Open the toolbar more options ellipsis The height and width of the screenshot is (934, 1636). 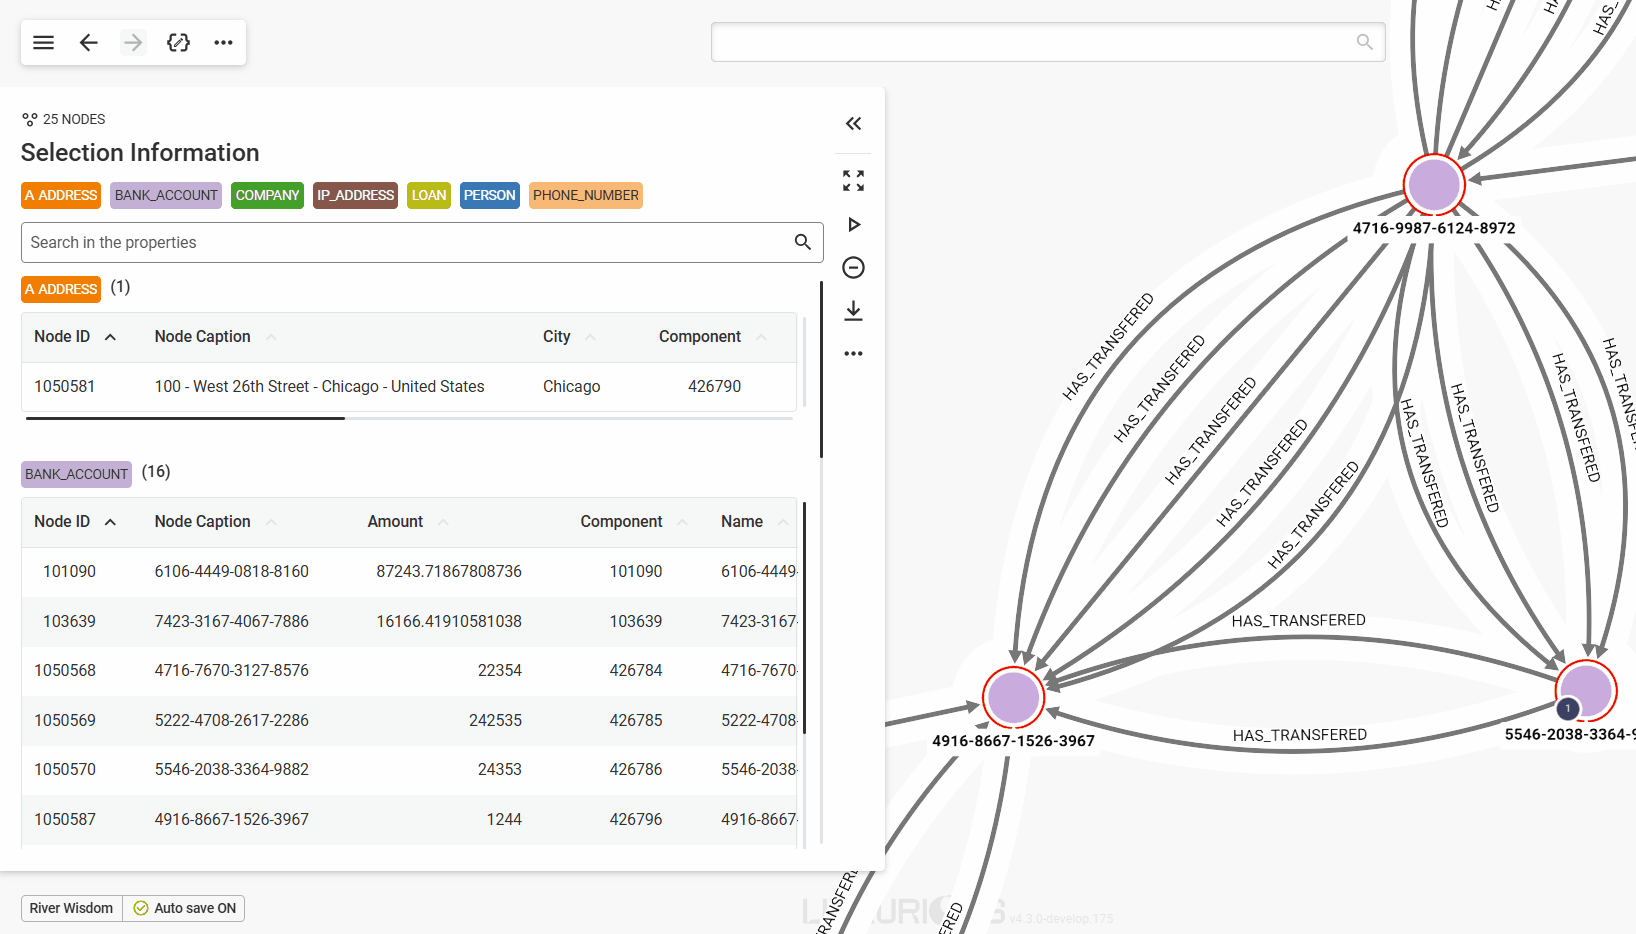tap(223, 43)
